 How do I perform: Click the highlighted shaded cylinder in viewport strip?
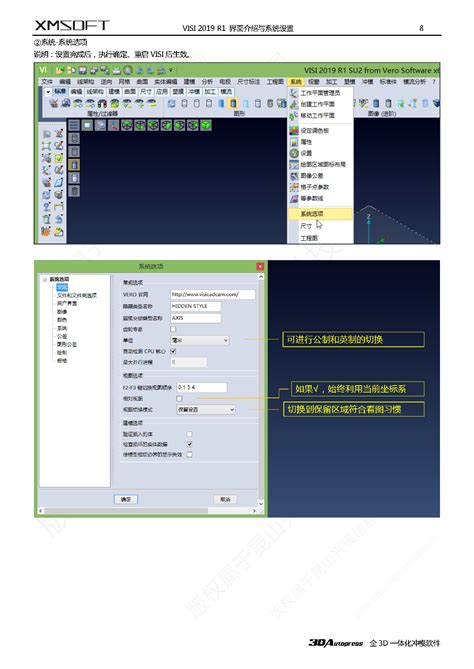(74, 165)
